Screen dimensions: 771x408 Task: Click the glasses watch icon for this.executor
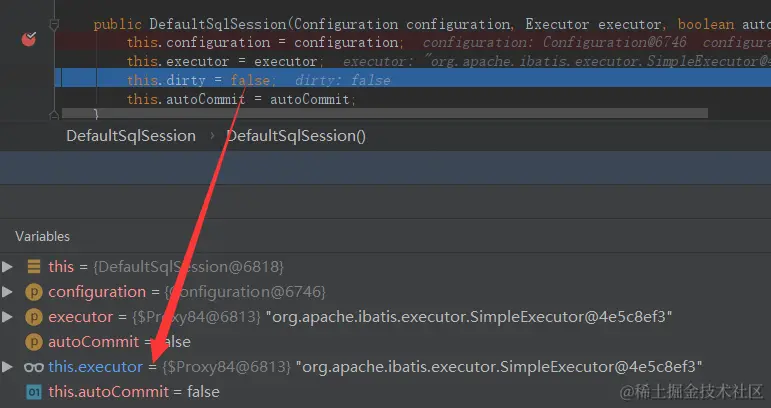[34, 367]
